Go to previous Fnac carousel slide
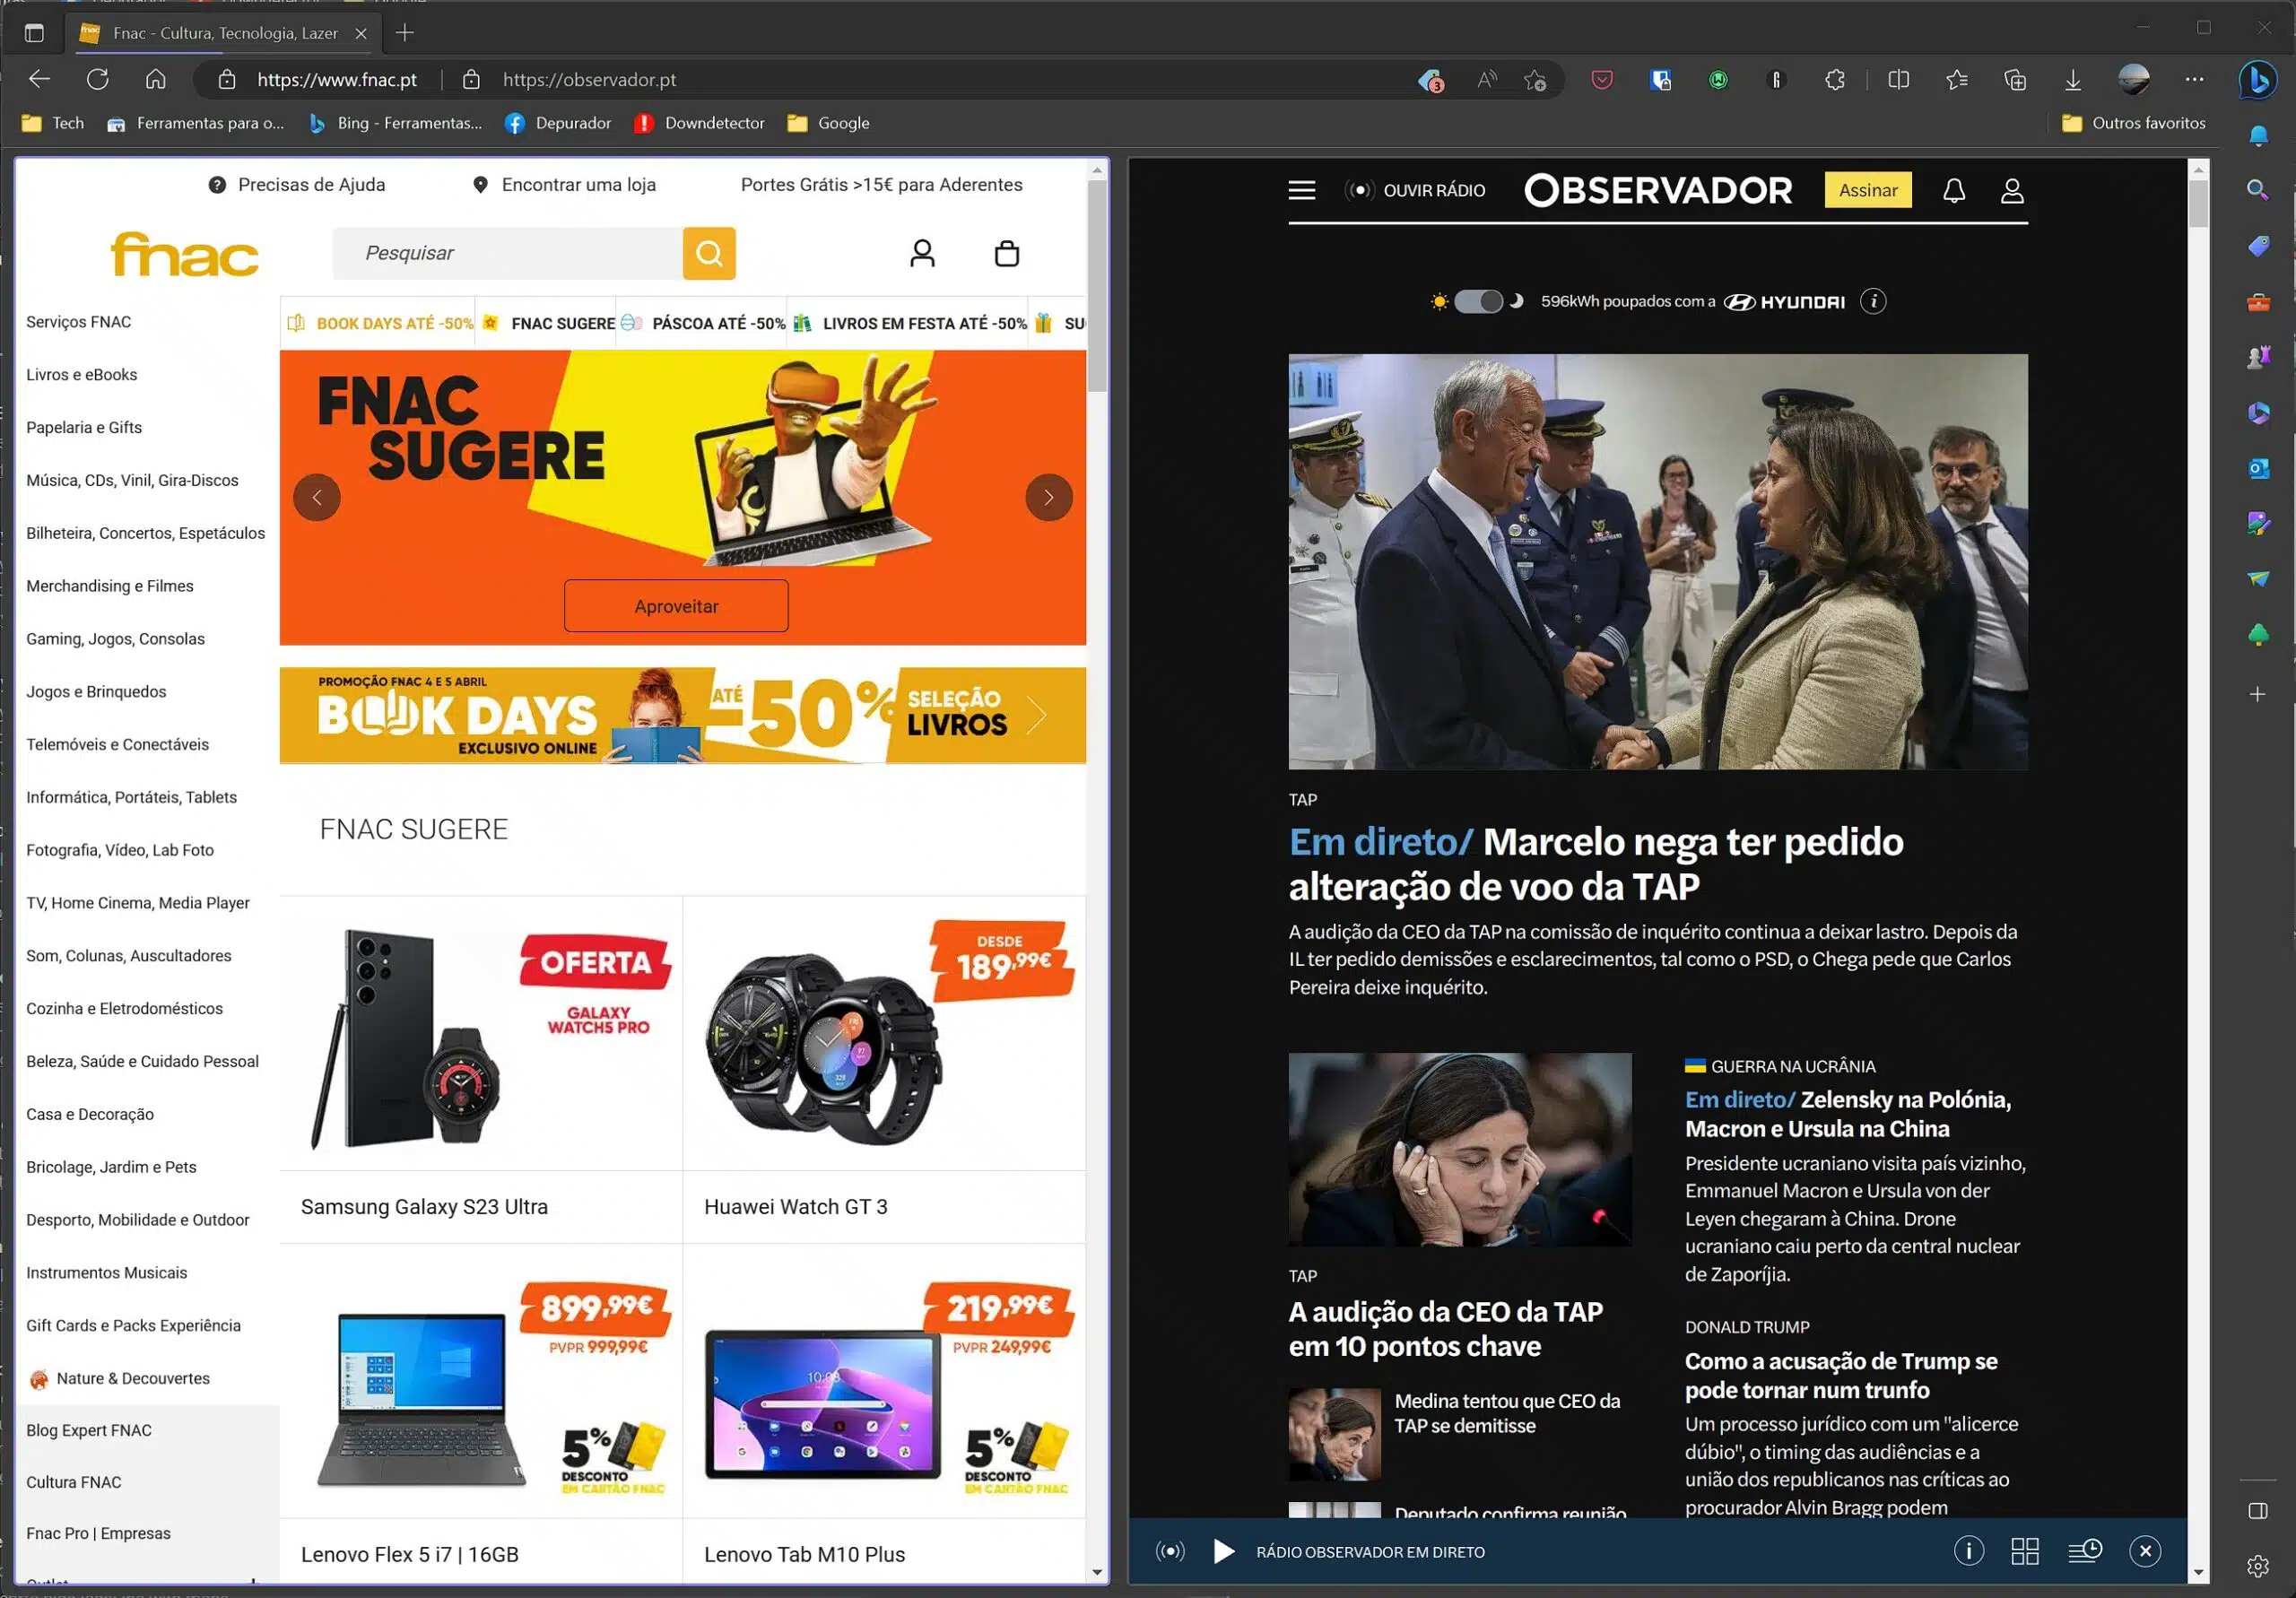The height and width of the screenshot is (1598, 2296). pyautogui.click(x=317, y=497)
